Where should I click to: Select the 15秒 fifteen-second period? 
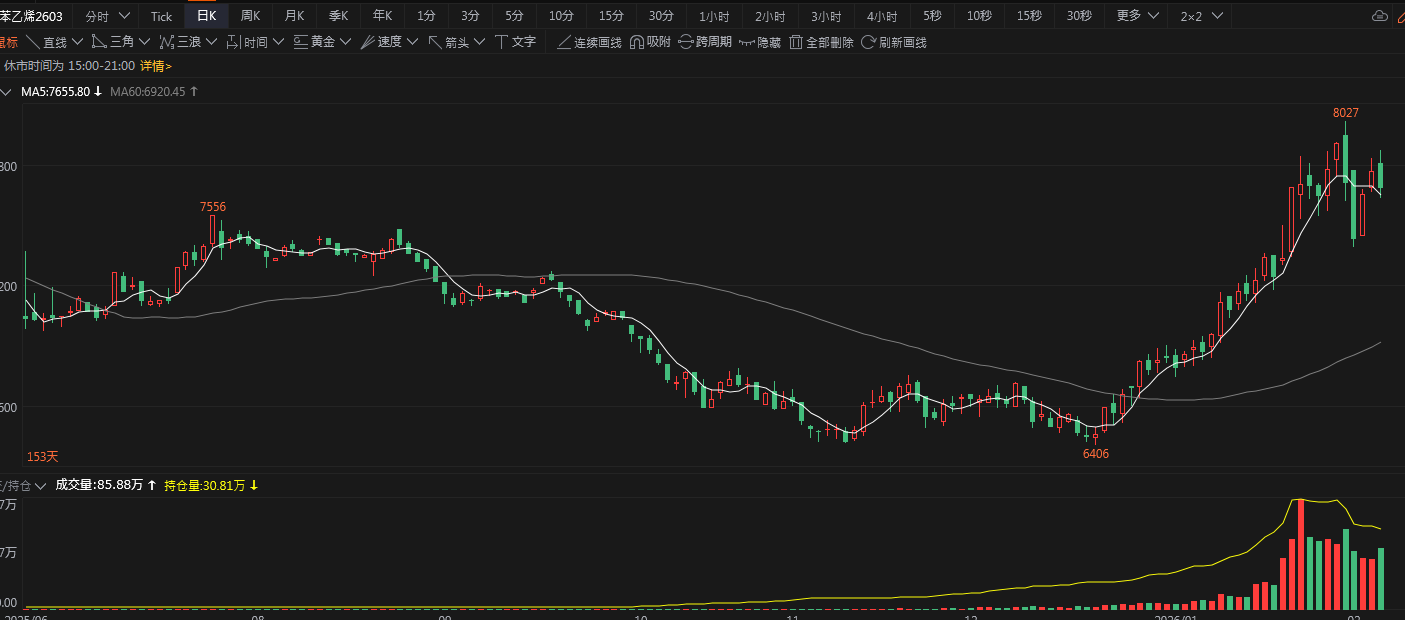coord(1030,16)
